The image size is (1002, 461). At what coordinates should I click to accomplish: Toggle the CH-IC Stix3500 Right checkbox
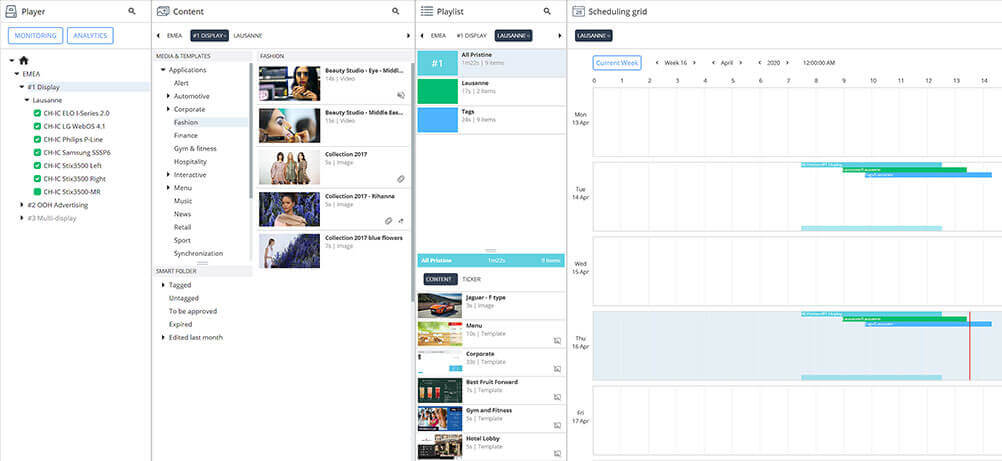click(x=37, y=178)
